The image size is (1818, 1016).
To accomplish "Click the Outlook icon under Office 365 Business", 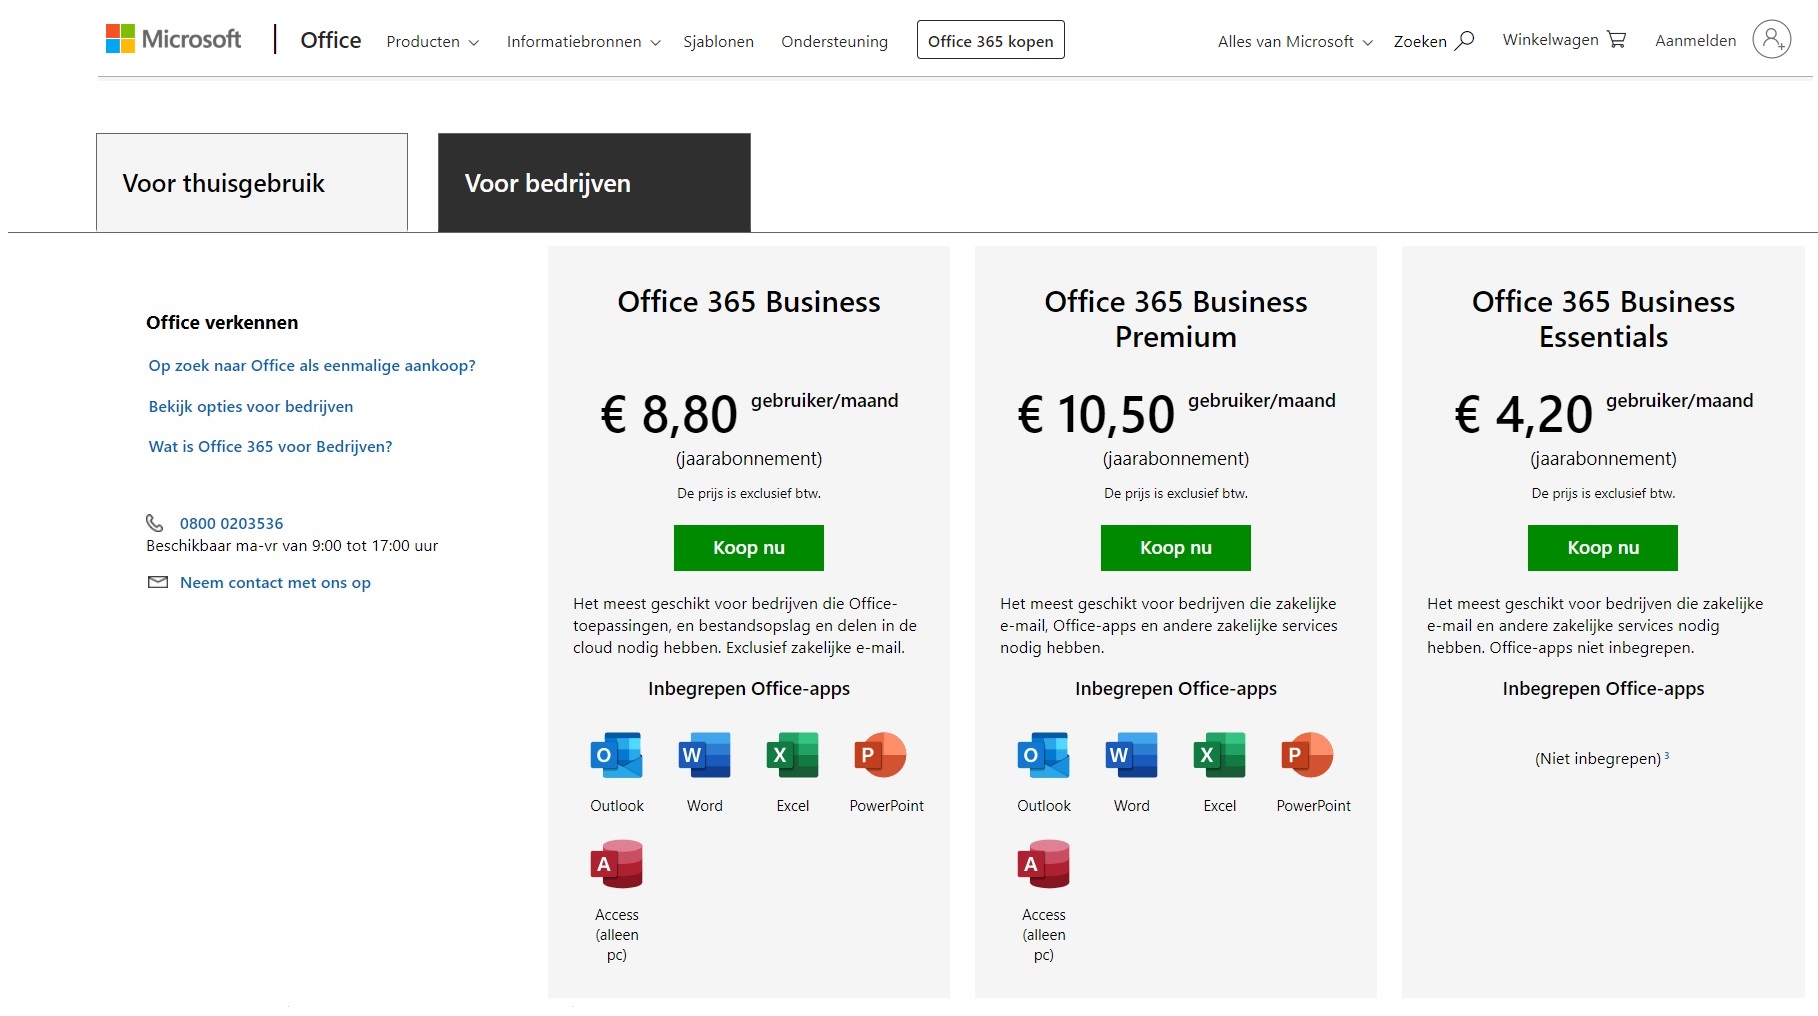I will point(616,755).
